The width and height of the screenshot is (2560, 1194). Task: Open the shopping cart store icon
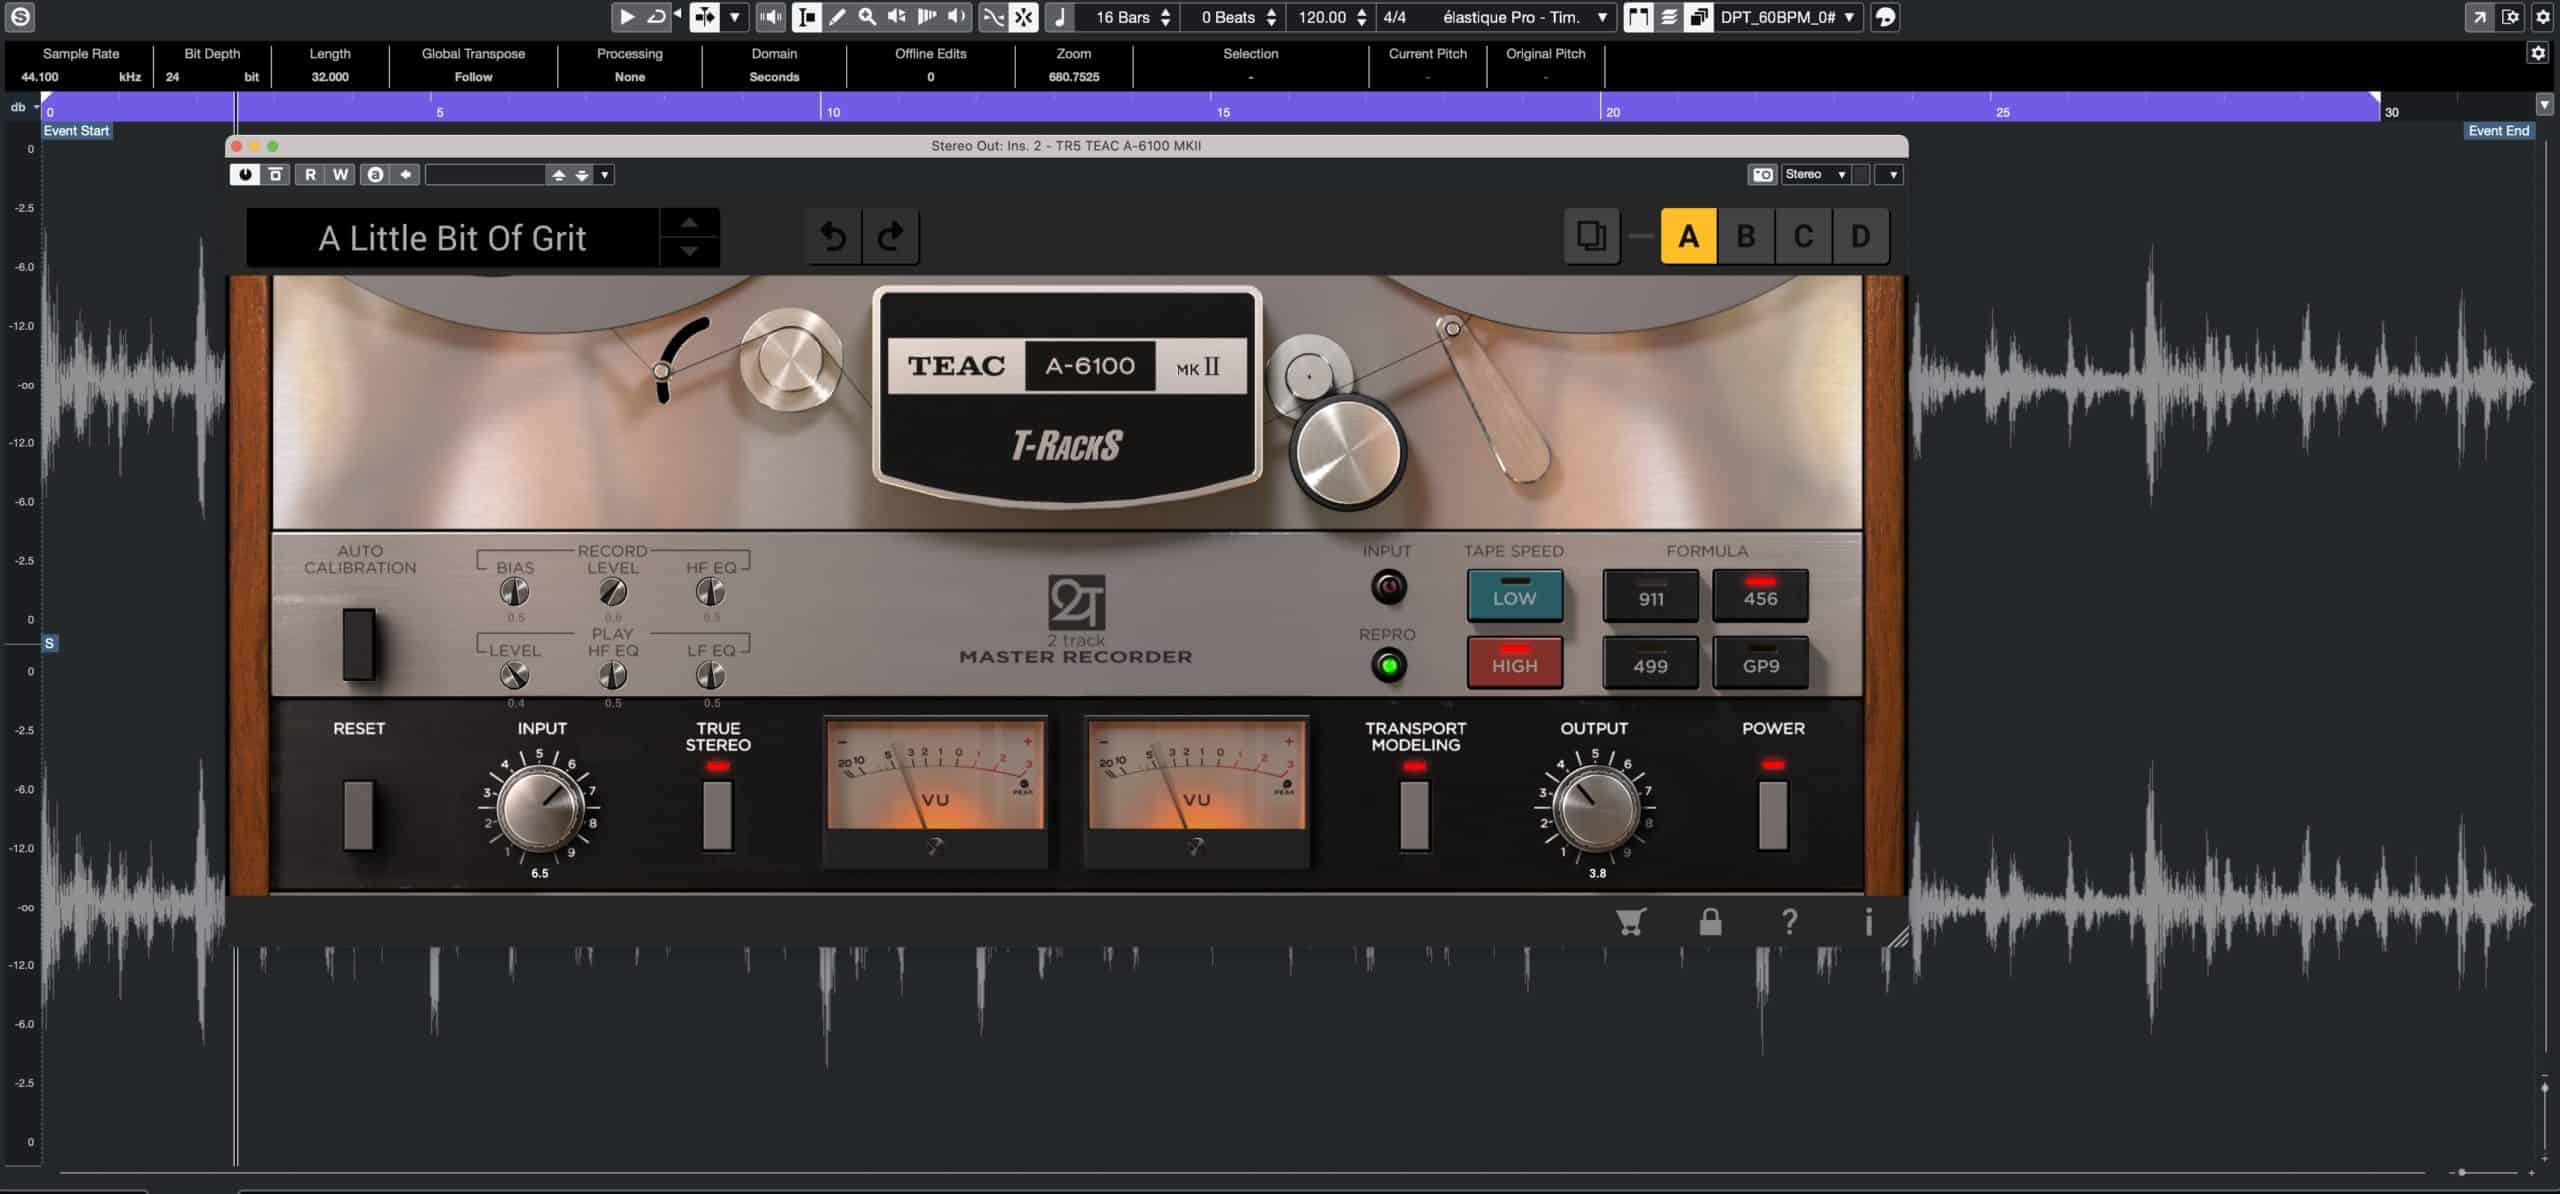(1631, 921)
